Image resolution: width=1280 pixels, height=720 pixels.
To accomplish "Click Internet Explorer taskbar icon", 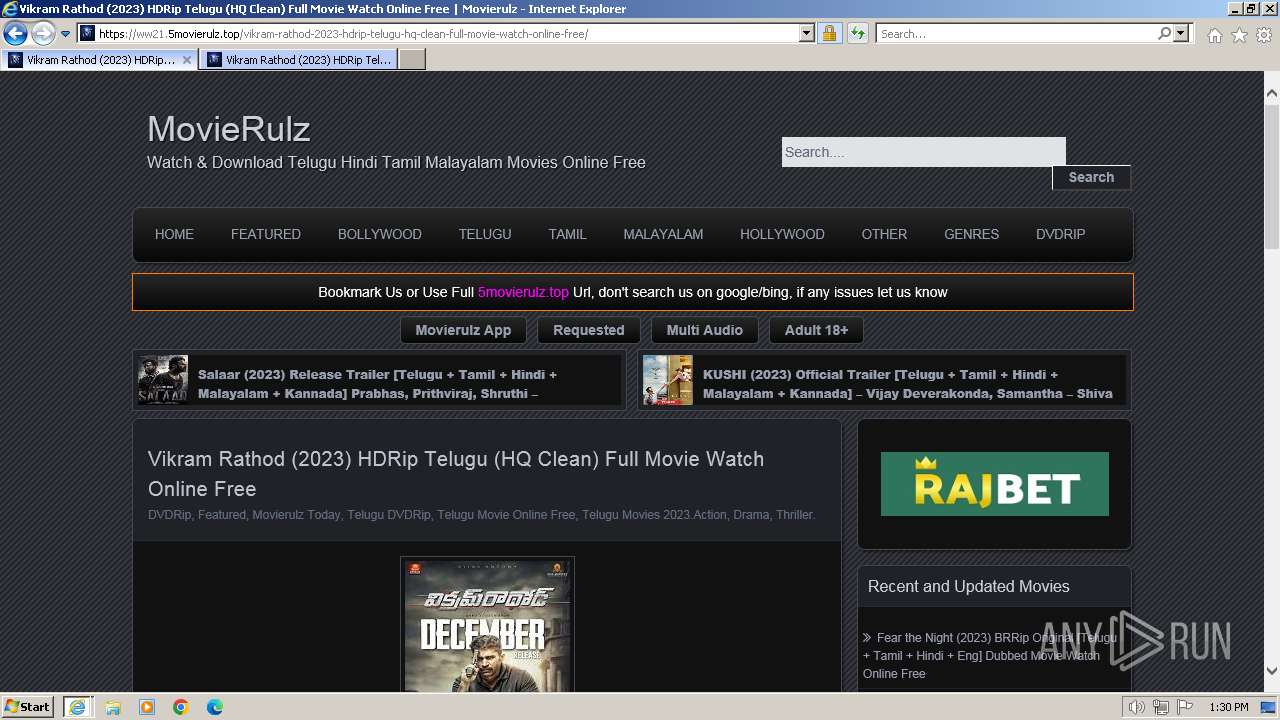I will 77,707.
